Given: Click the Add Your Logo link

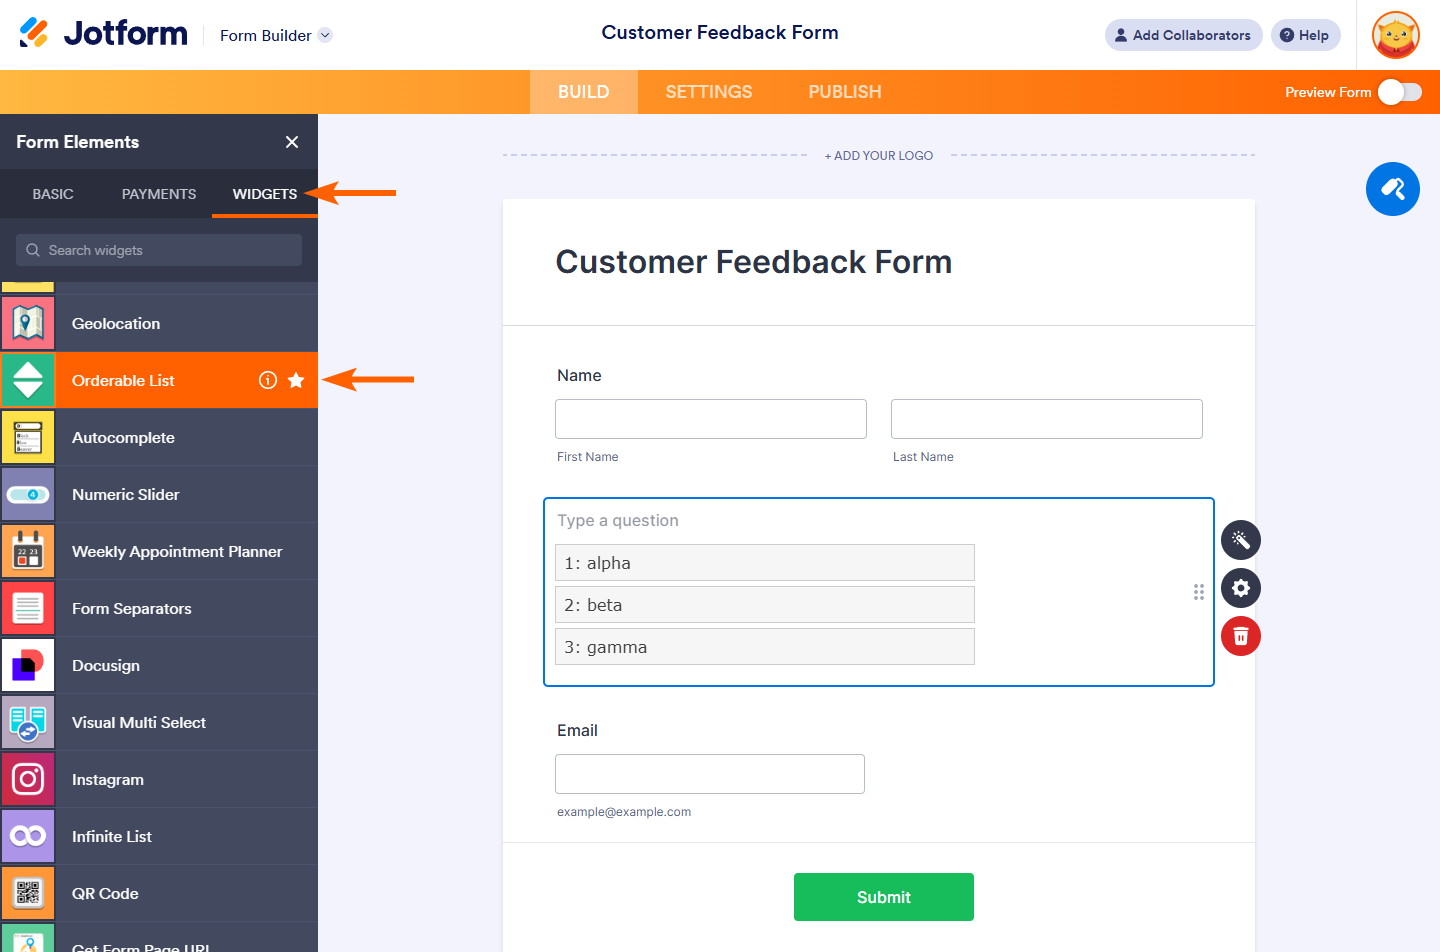Looking at the screenshot, I should point(879,156).
